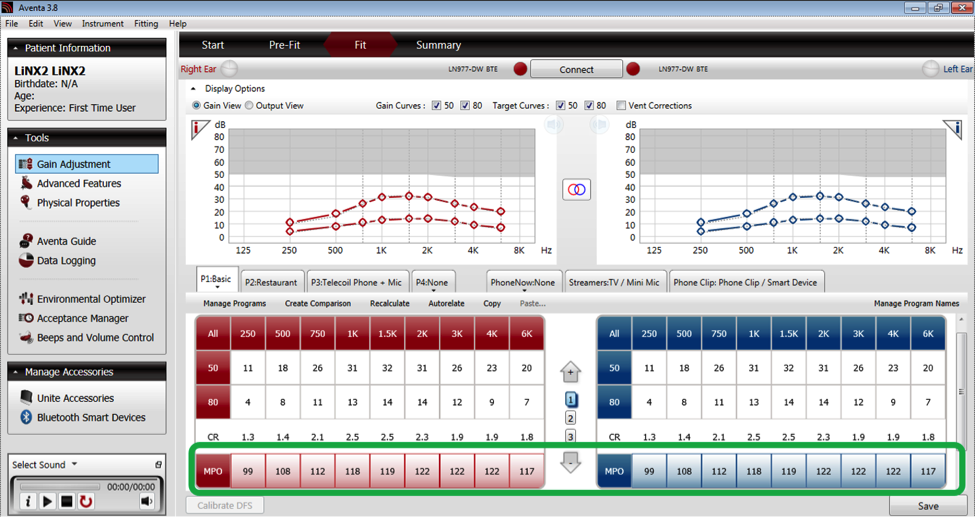This screenshot has height=517, width=975.
Task: Switch to the Pre-Fit tab
Action: (x=285, y=45)
